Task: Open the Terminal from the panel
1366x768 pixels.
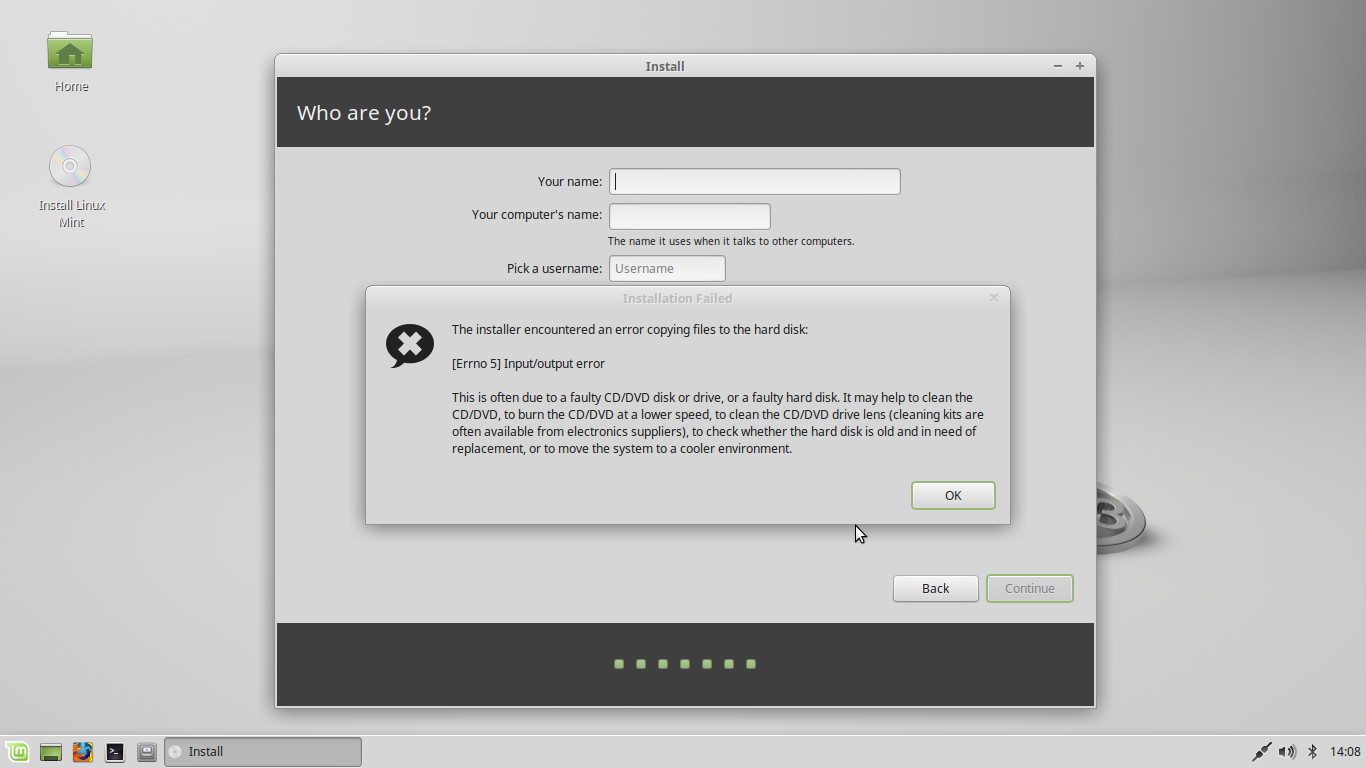Action: point(115,751)
